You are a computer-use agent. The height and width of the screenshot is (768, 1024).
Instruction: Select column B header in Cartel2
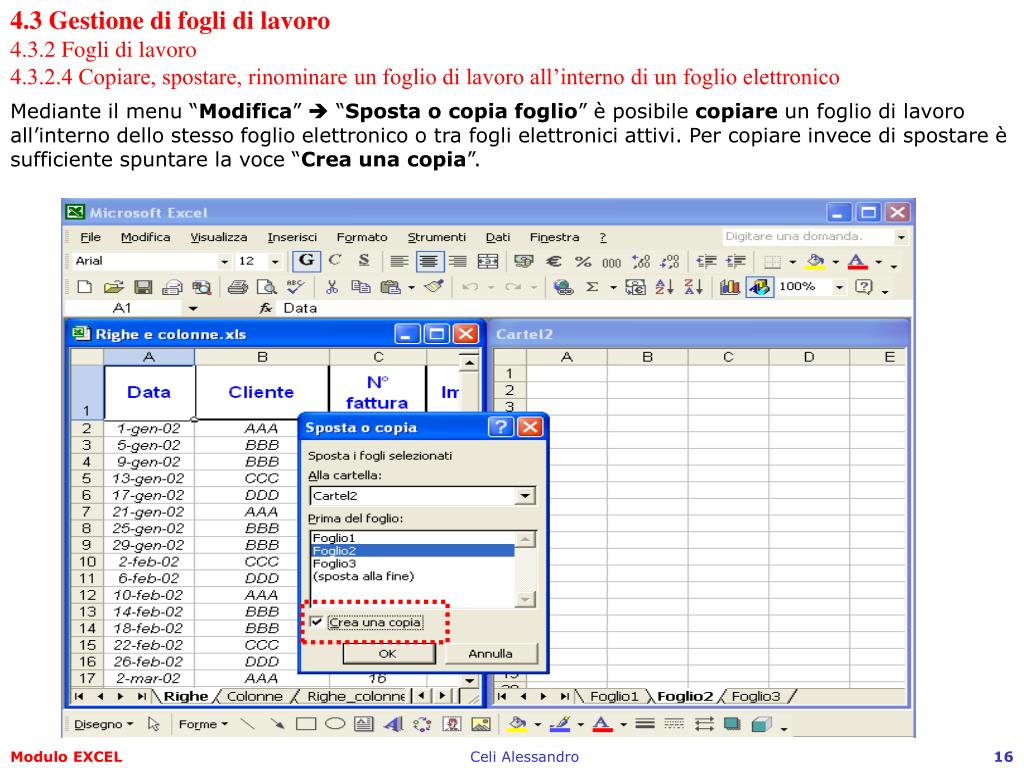point(647,357)
